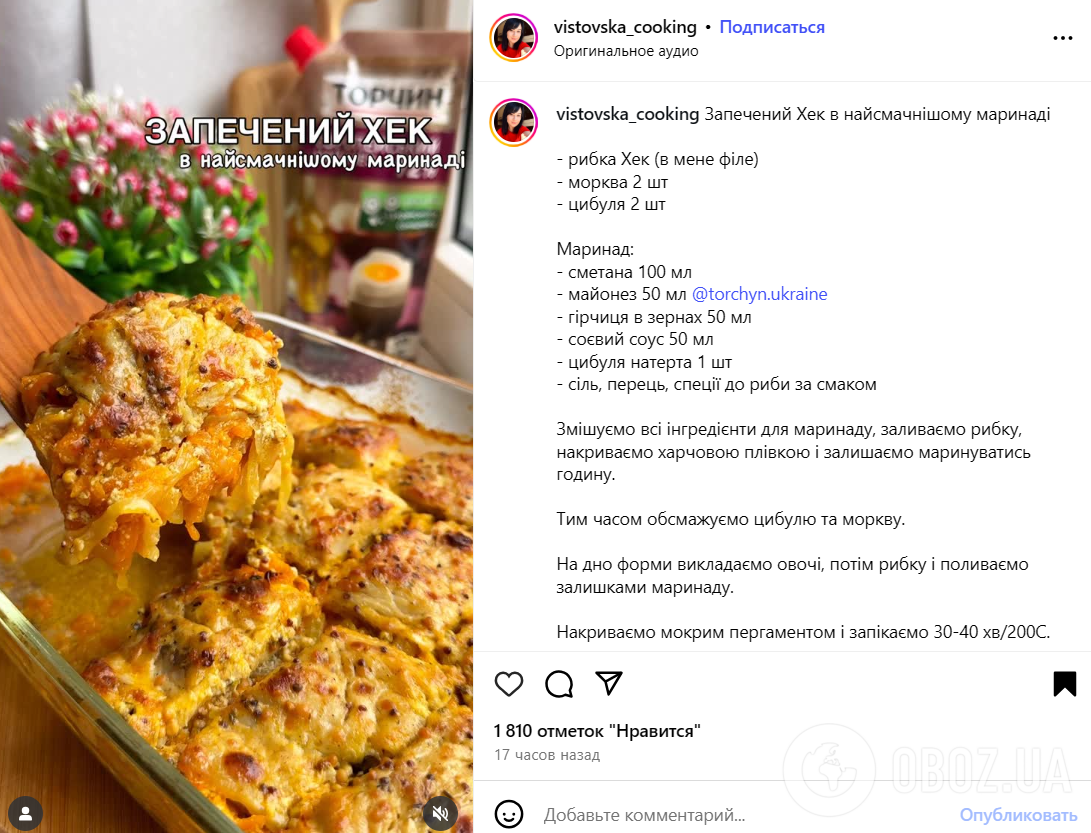Viewport: 1091px width, 833px height.
Task: Follow the account with the Подписаться link
Action: (772, 27)
